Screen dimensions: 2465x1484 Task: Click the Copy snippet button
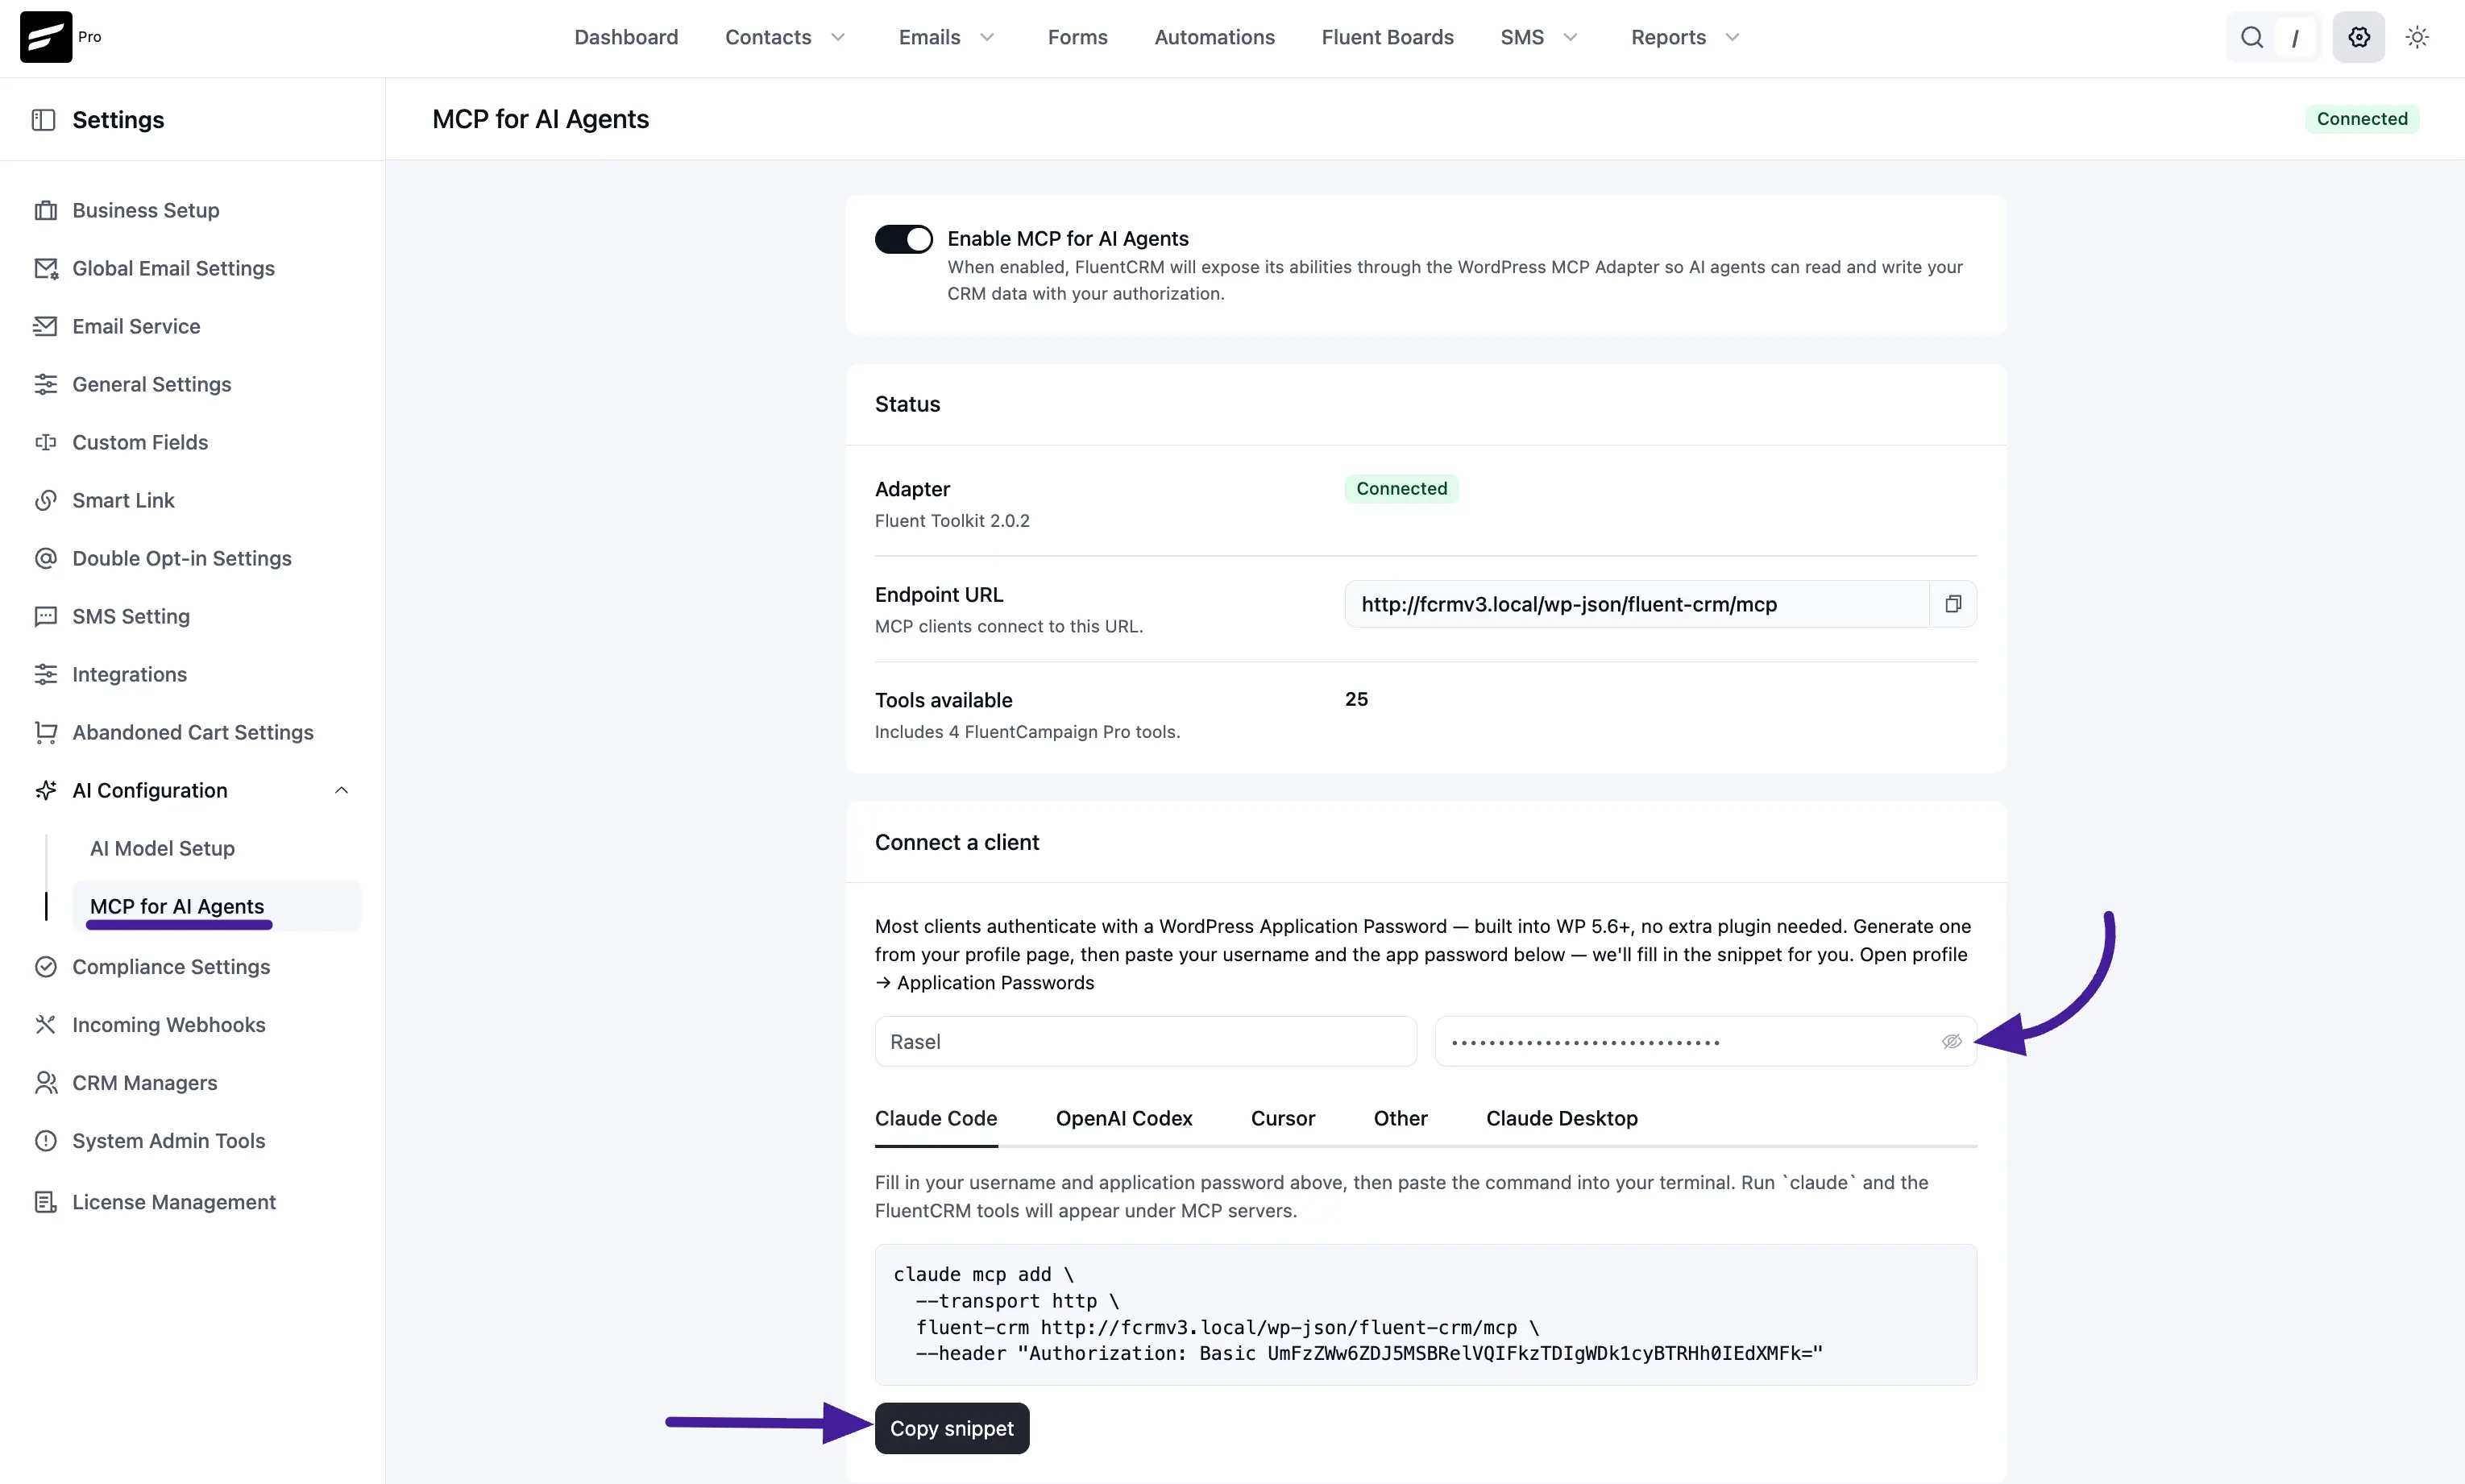(952, 1428)
